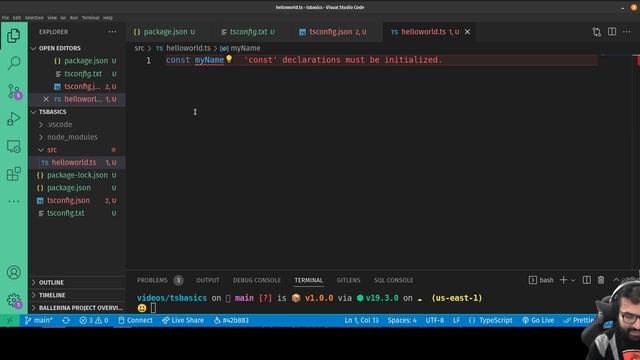The image size is (640, 360).
Task: Select the bash terminal indicator
Action: [541, 280]
